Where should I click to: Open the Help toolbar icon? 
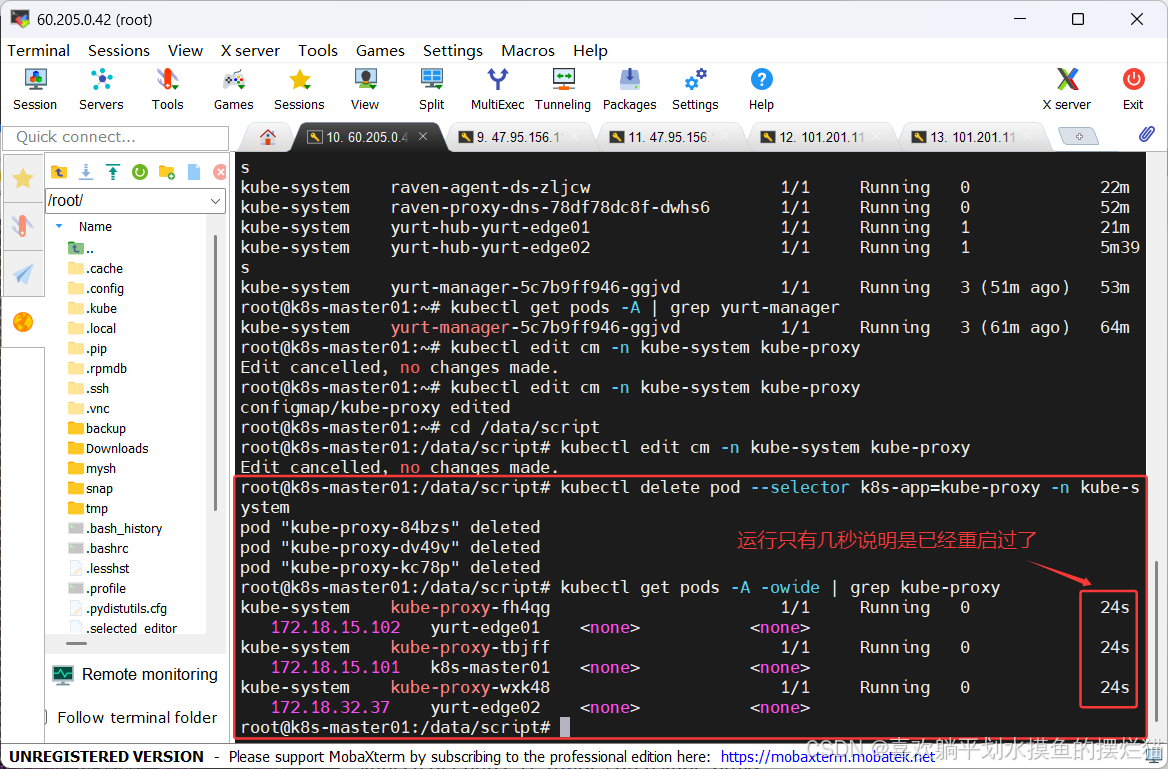pyautogui.click(x=761, y=89)
